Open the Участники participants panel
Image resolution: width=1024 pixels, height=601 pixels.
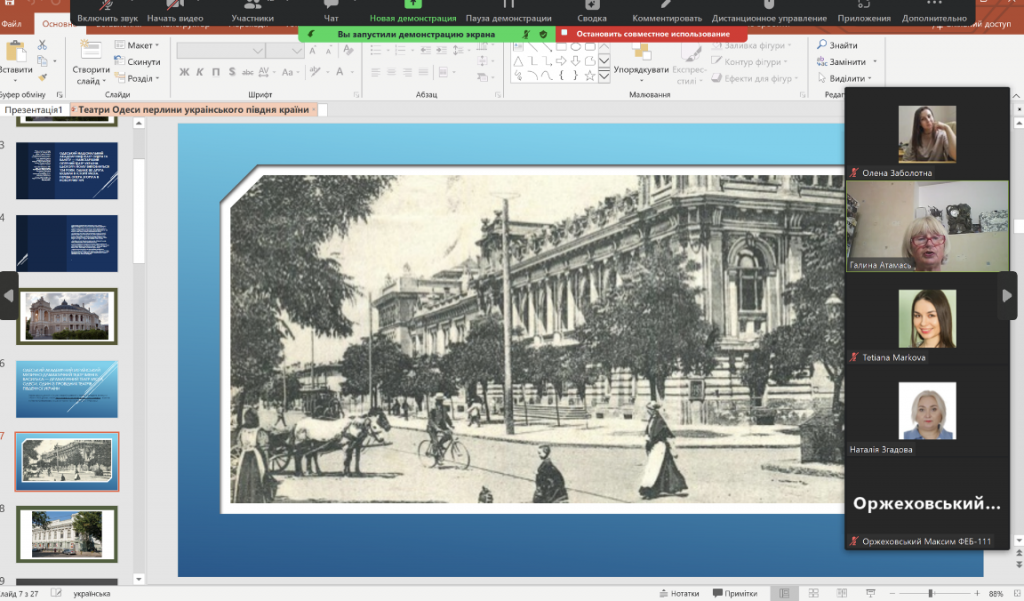(252, 12)
